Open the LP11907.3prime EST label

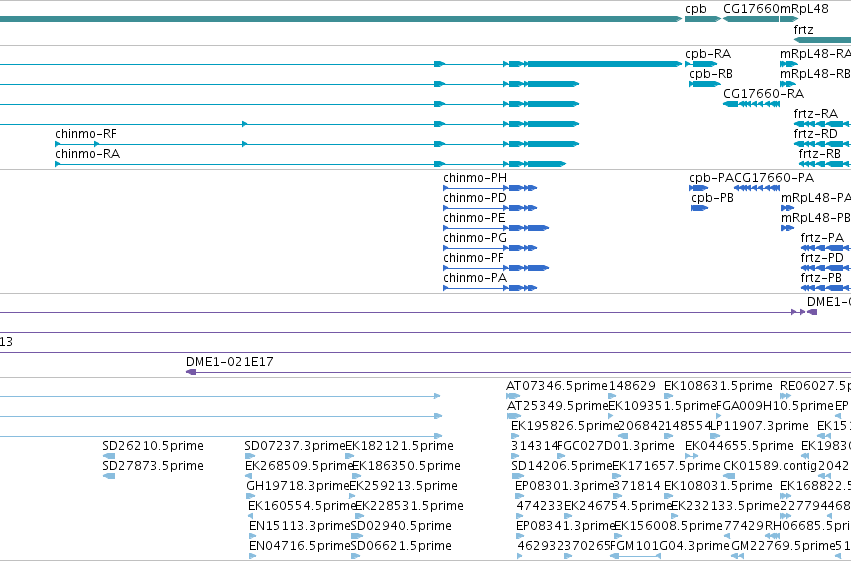click(760, 426)
